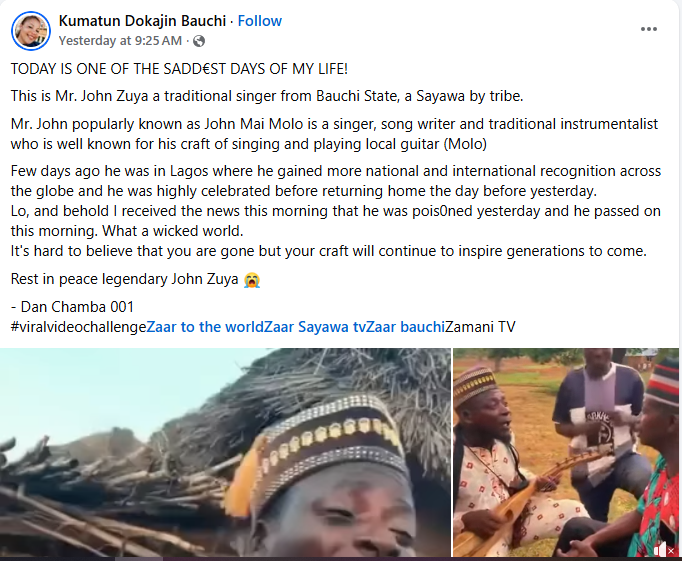Open the three-dot post options menu

click(x=650, y=28)
